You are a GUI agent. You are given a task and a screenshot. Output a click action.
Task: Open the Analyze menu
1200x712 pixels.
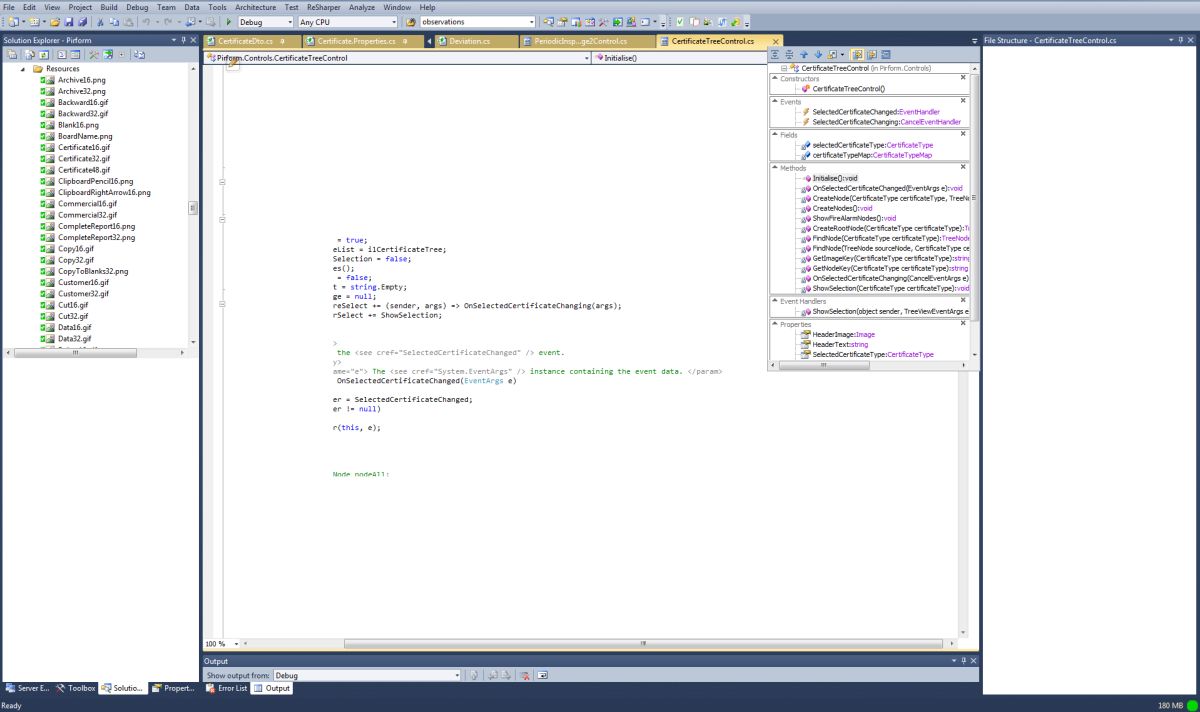pyautogui.click(x=362, y=7)
